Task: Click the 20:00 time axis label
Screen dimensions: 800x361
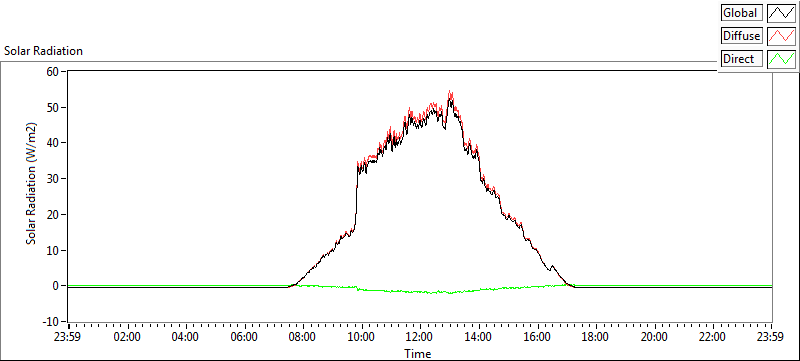Action: [x=655, y=337]
